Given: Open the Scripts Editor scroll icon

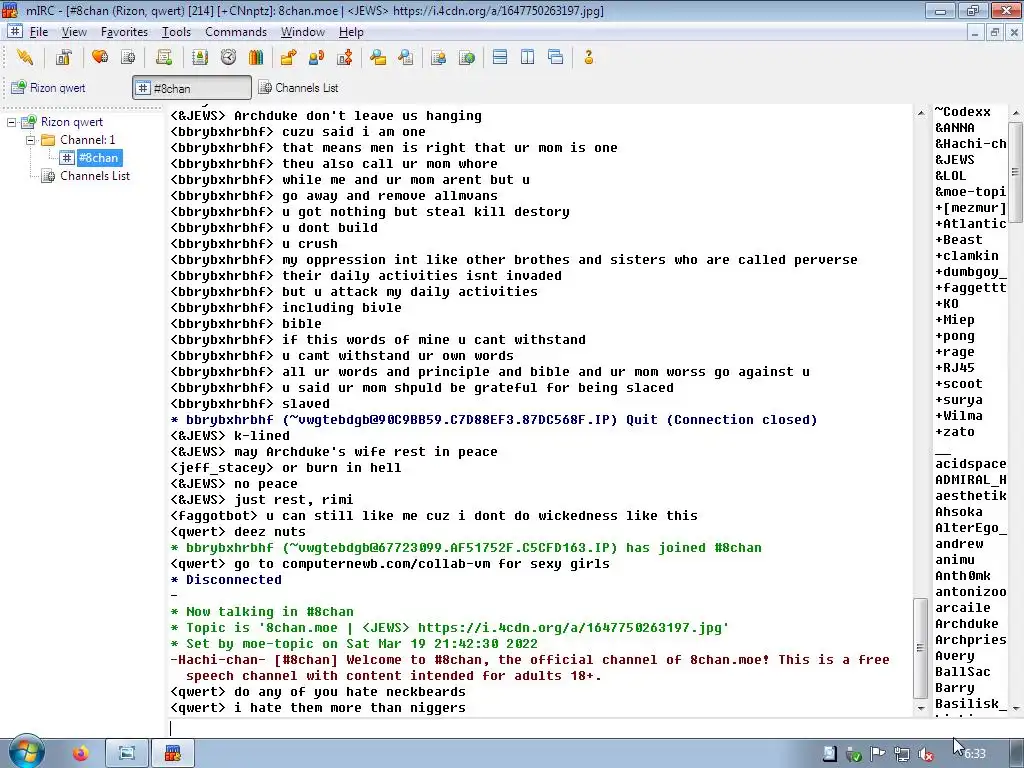Looking at the screenshot, I should point(164,57).
